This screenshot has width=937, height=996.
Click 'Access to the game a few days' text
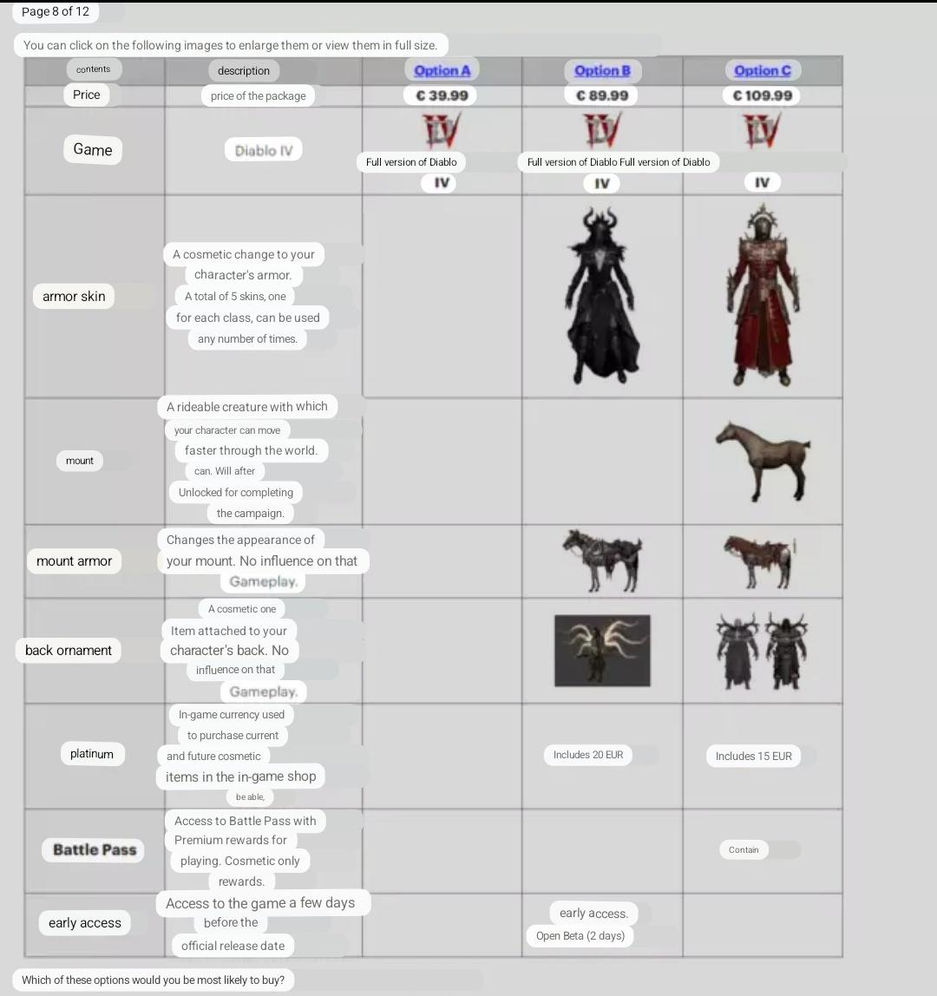[x=260, y=903]
